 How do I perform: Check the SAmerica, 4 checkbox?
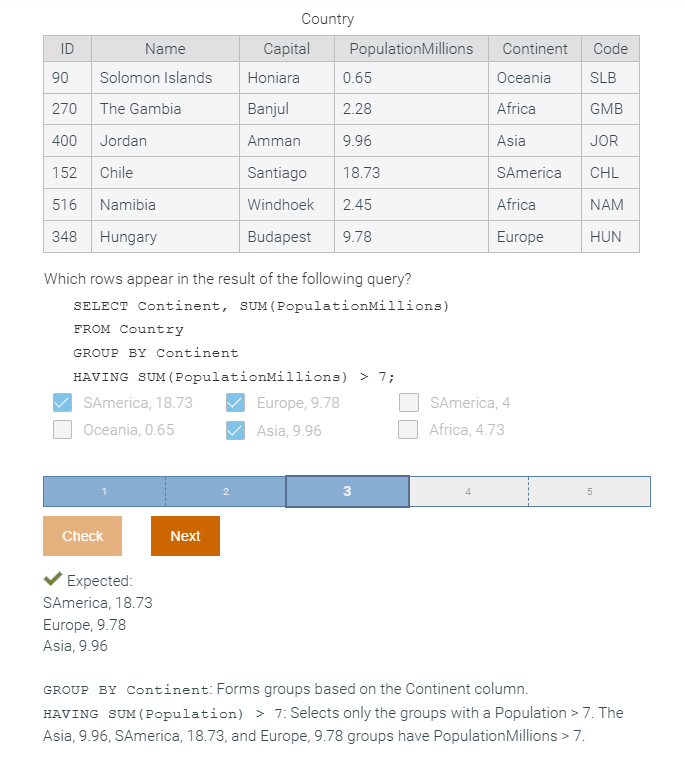pyautogui.click(x=409, y=403)
